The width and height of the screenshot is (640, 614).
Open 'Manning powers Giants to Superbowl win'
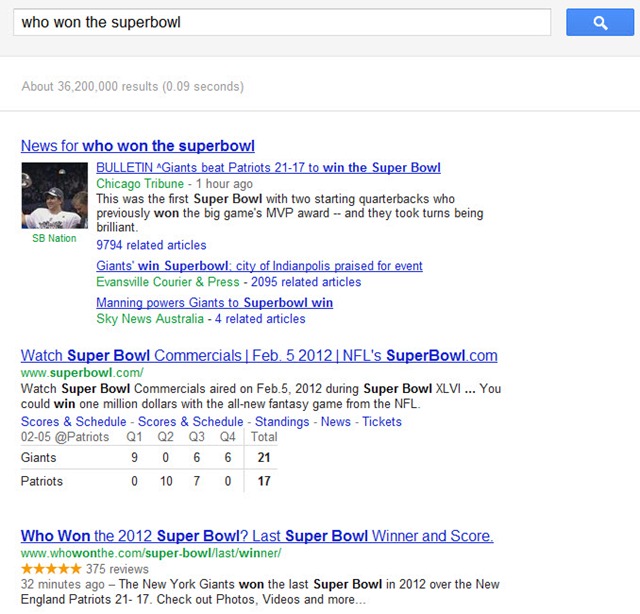point(214,302)
